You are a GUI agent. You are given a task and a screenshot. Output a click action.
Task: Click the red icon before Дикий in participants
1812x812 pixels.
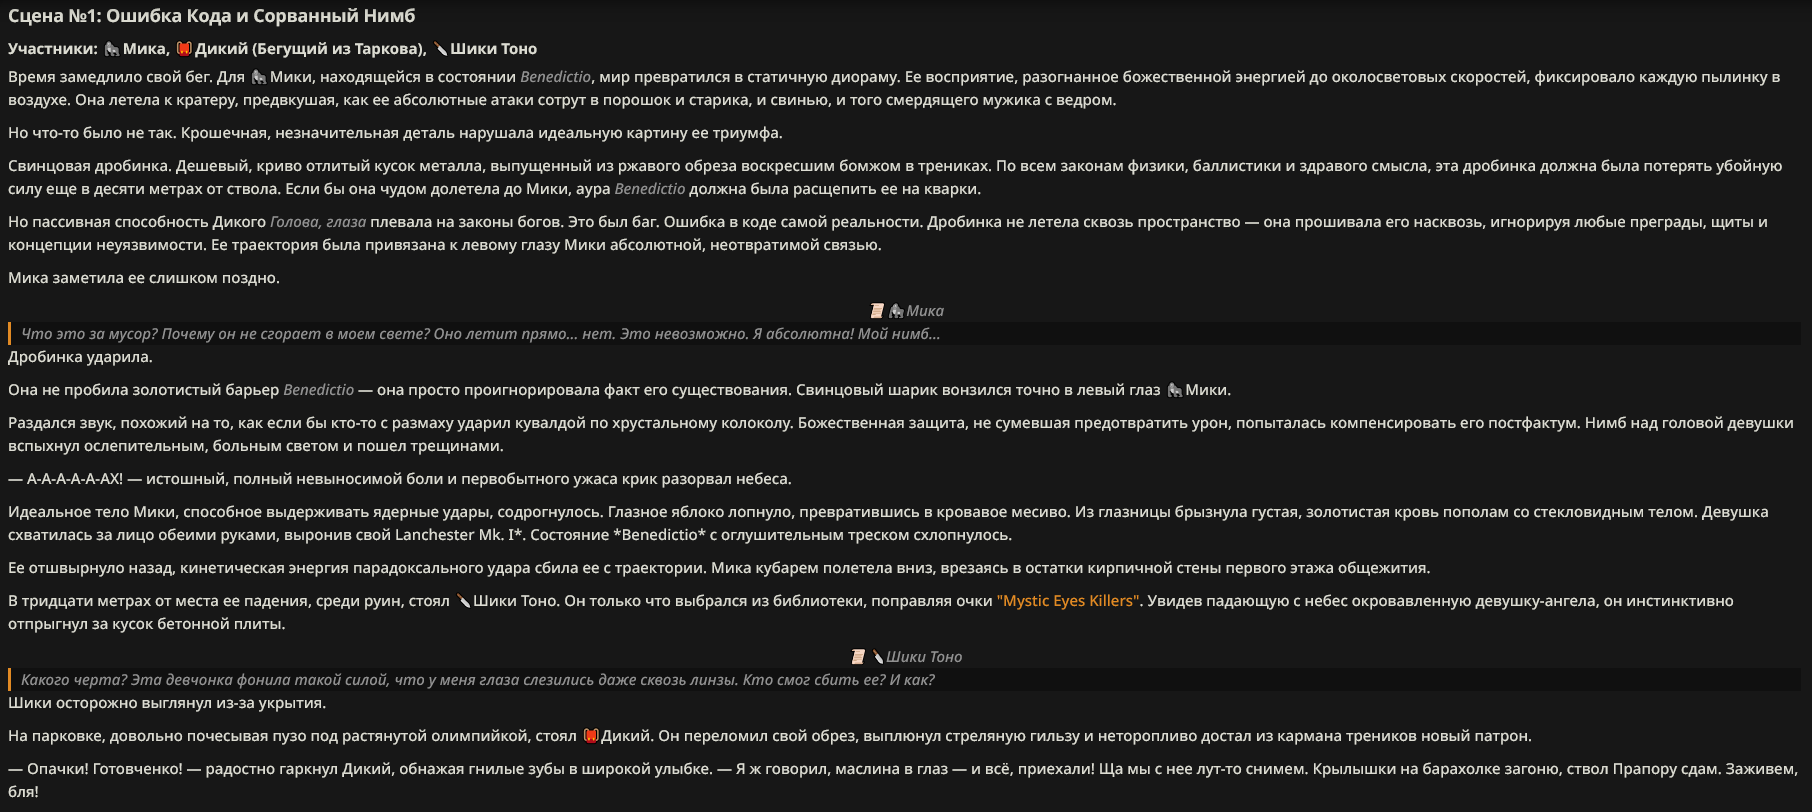[x=184, y=49]
